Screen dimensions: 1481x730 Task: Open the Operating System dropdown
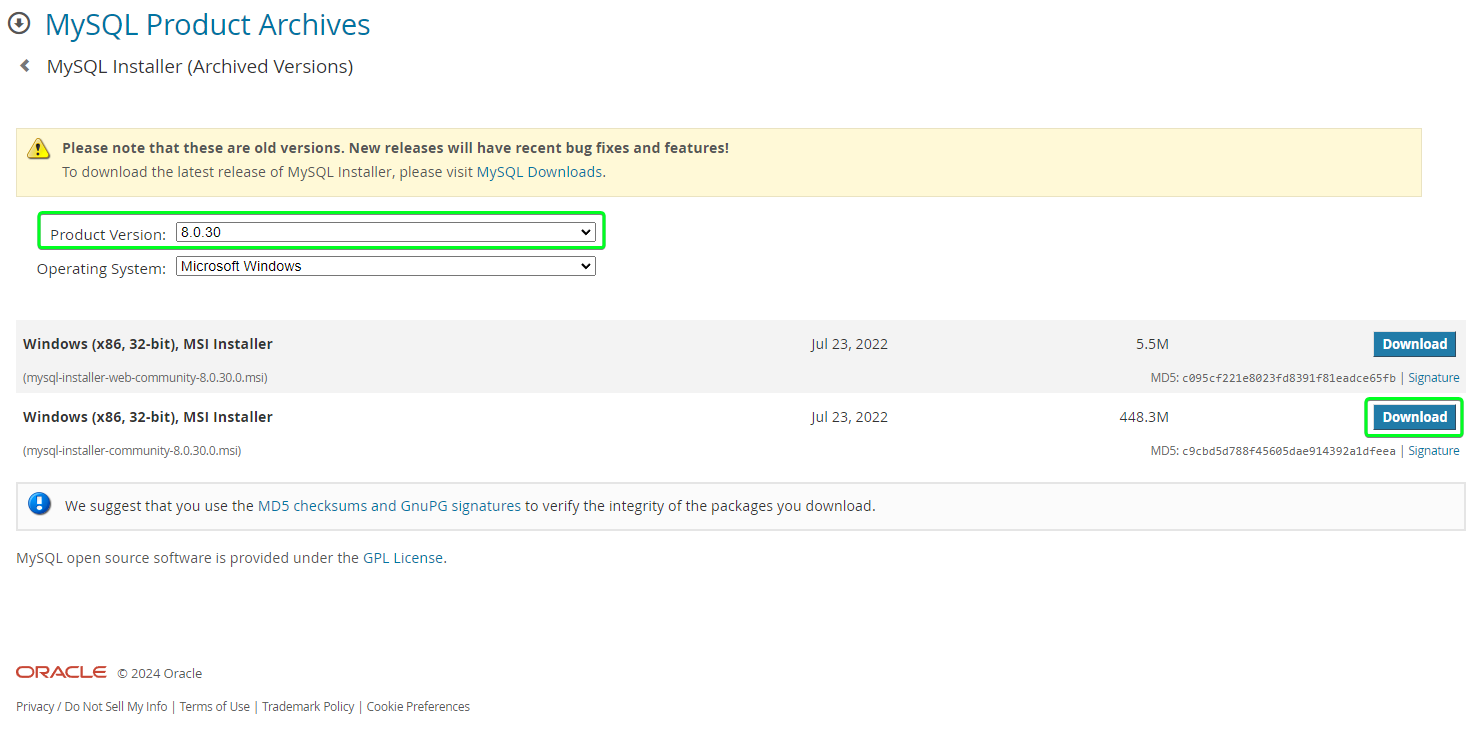point(386,266)
